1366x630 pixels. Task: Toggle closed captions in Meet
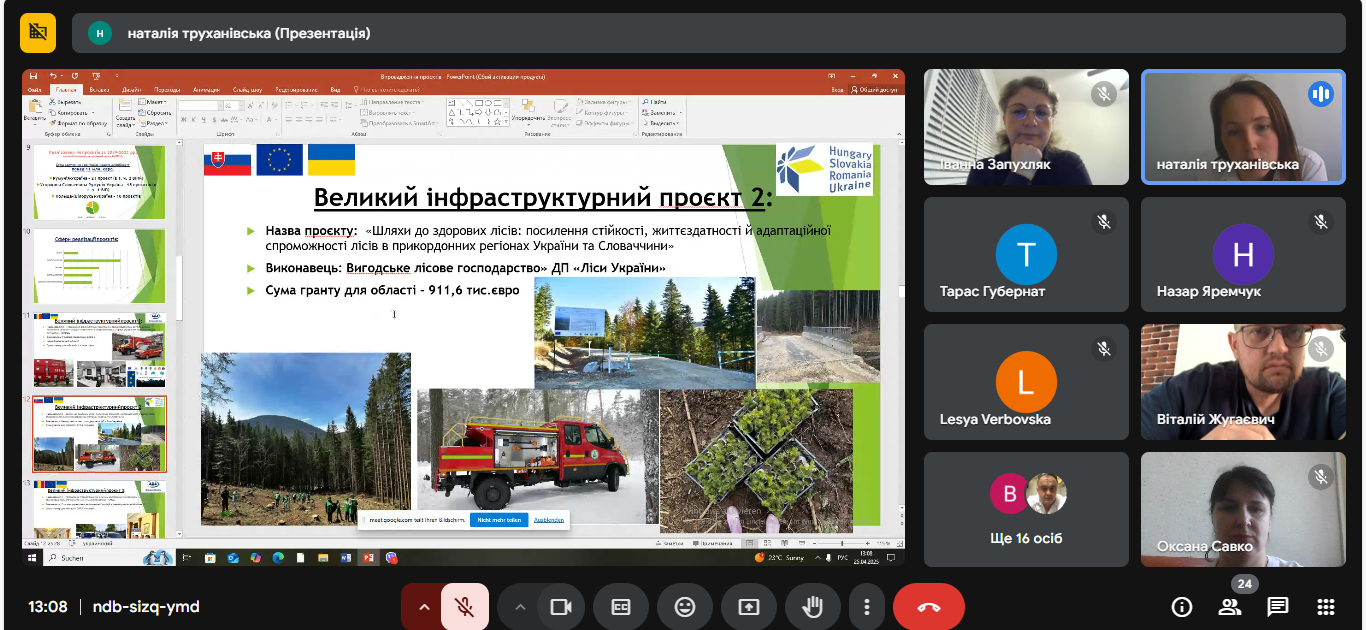[x=621, y=607]
